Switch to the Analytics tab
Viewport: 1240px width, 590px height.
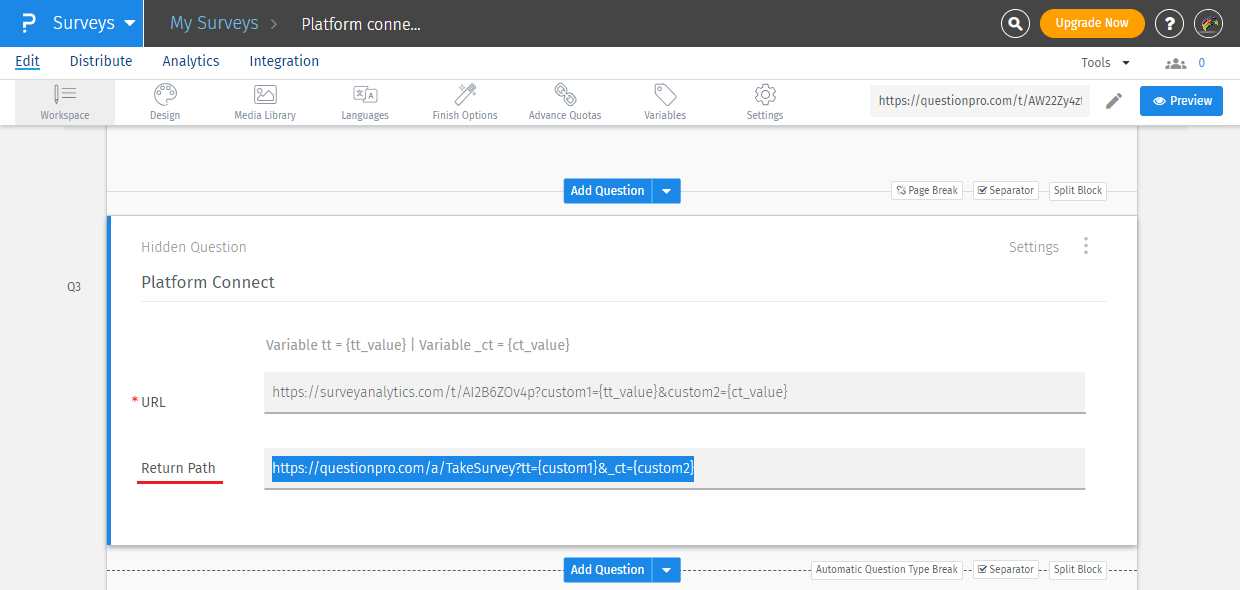191,61
